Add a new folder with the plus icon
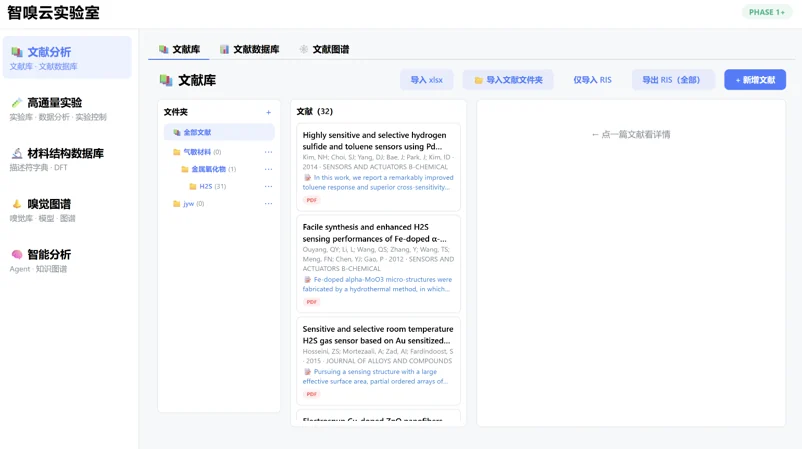The height and width of the screenshot is (449, 802). click(x=269, y=113)
